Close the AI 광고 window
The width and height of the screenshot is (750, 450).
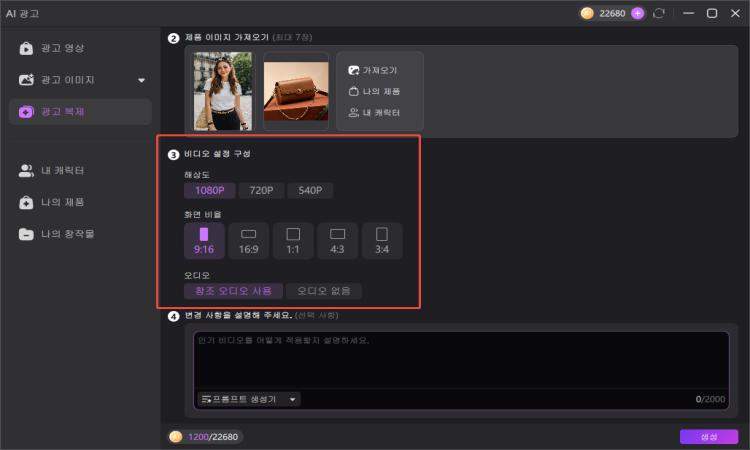click(736, 13)
